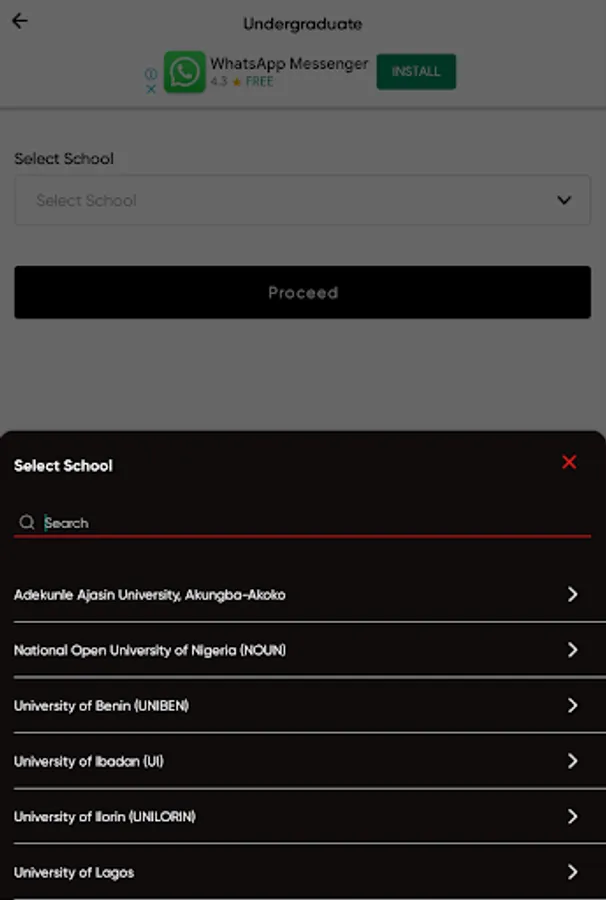Click the WhatsApp Messenger ad icon

[184, 72]
